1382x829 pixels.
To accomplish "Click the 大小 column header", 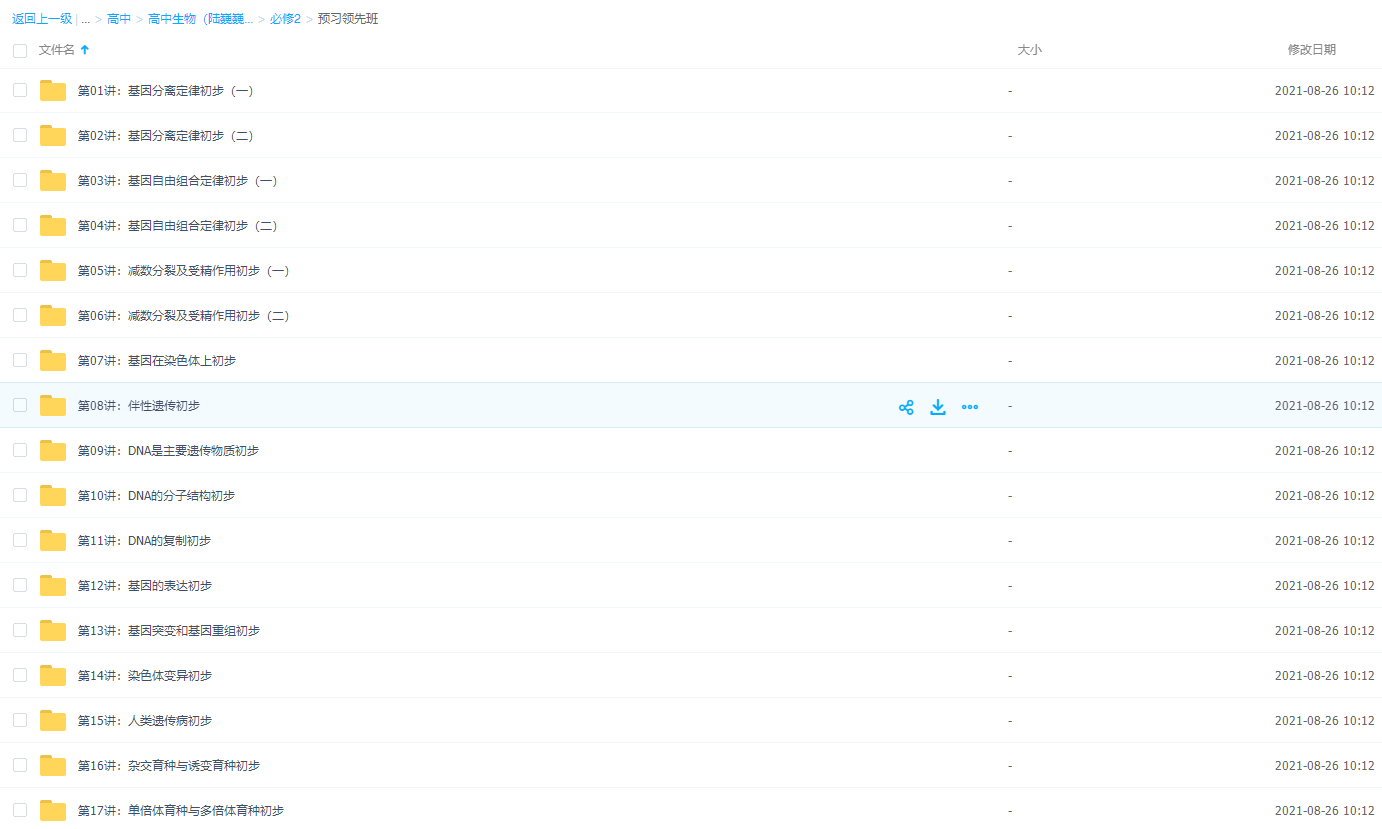I will tap(1029, 50).
